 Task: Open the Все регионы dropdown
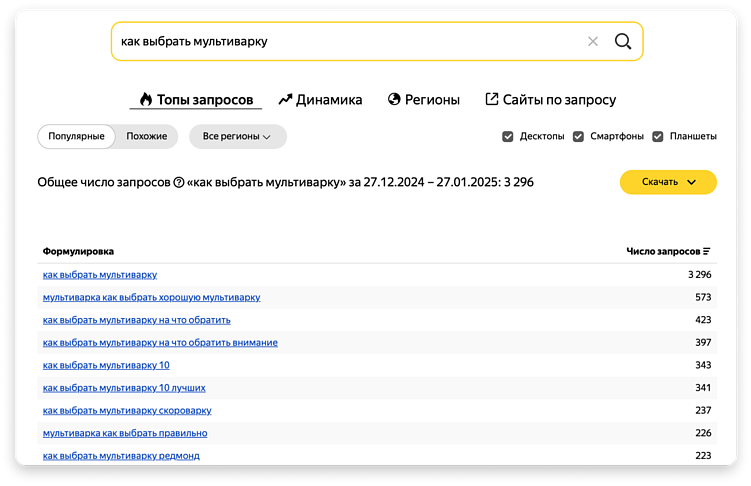pos(237,136)
